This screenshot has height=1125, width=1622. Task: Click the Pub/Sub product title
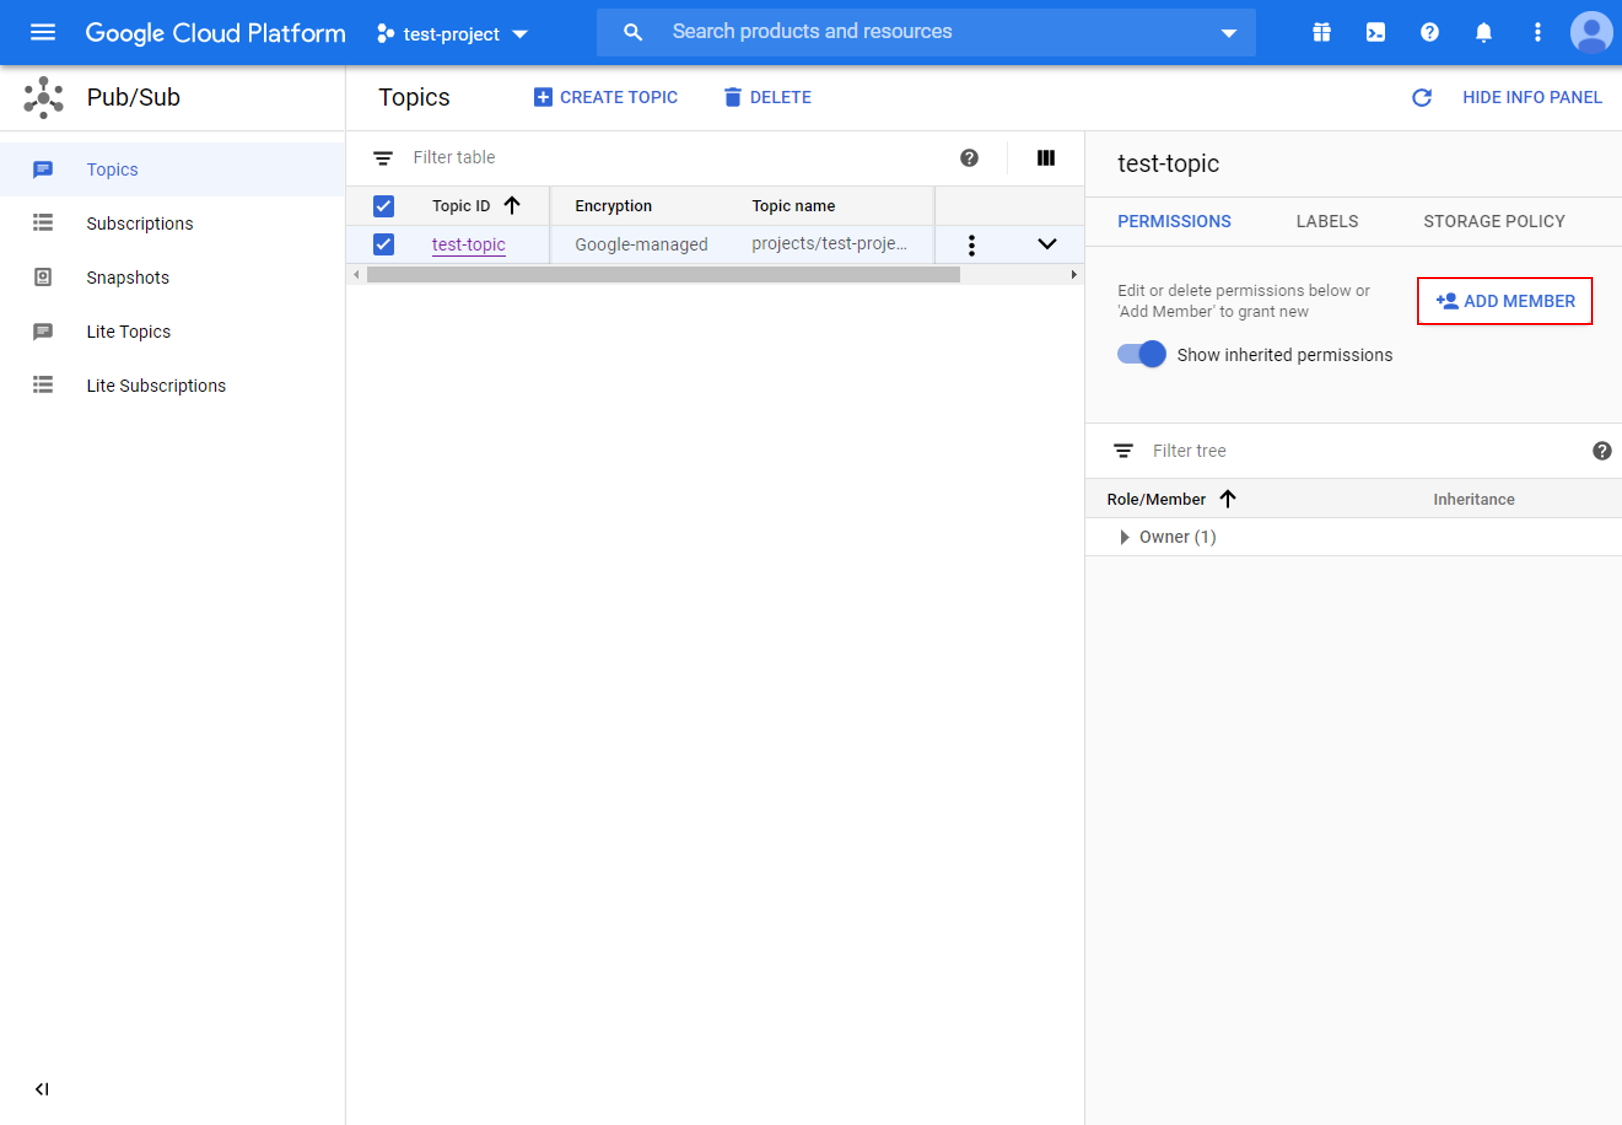coord(133,97)
